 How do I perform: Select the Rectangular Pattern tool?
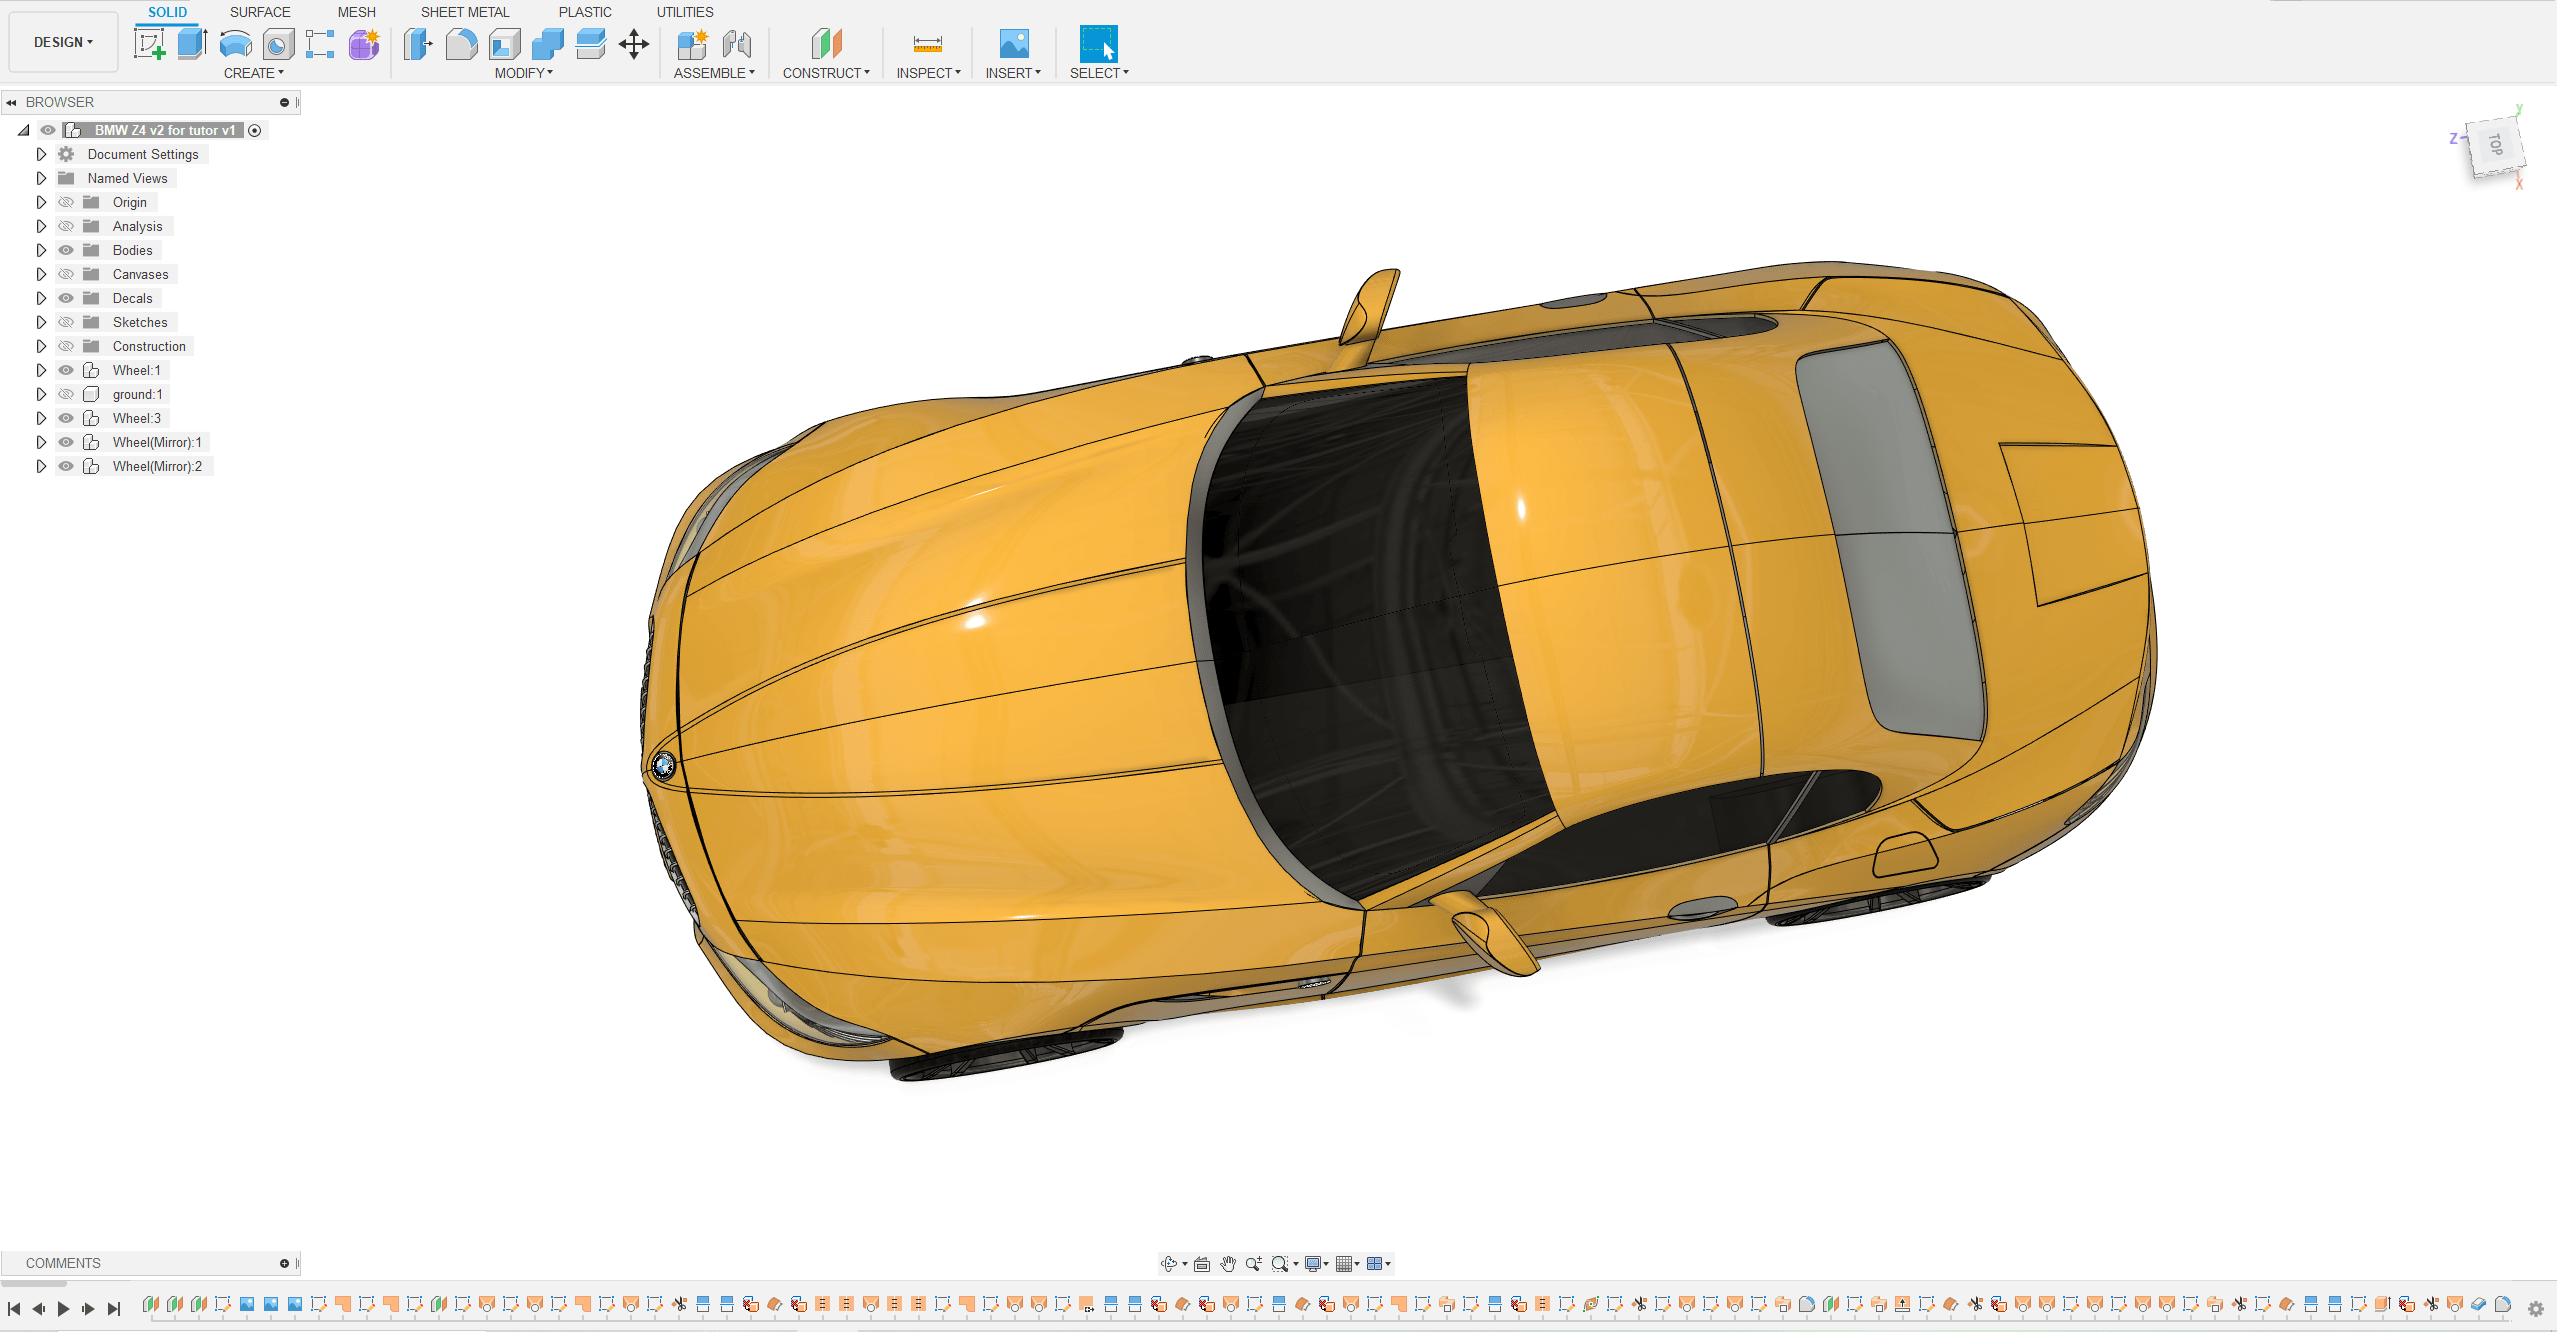(x=320, y=44)
